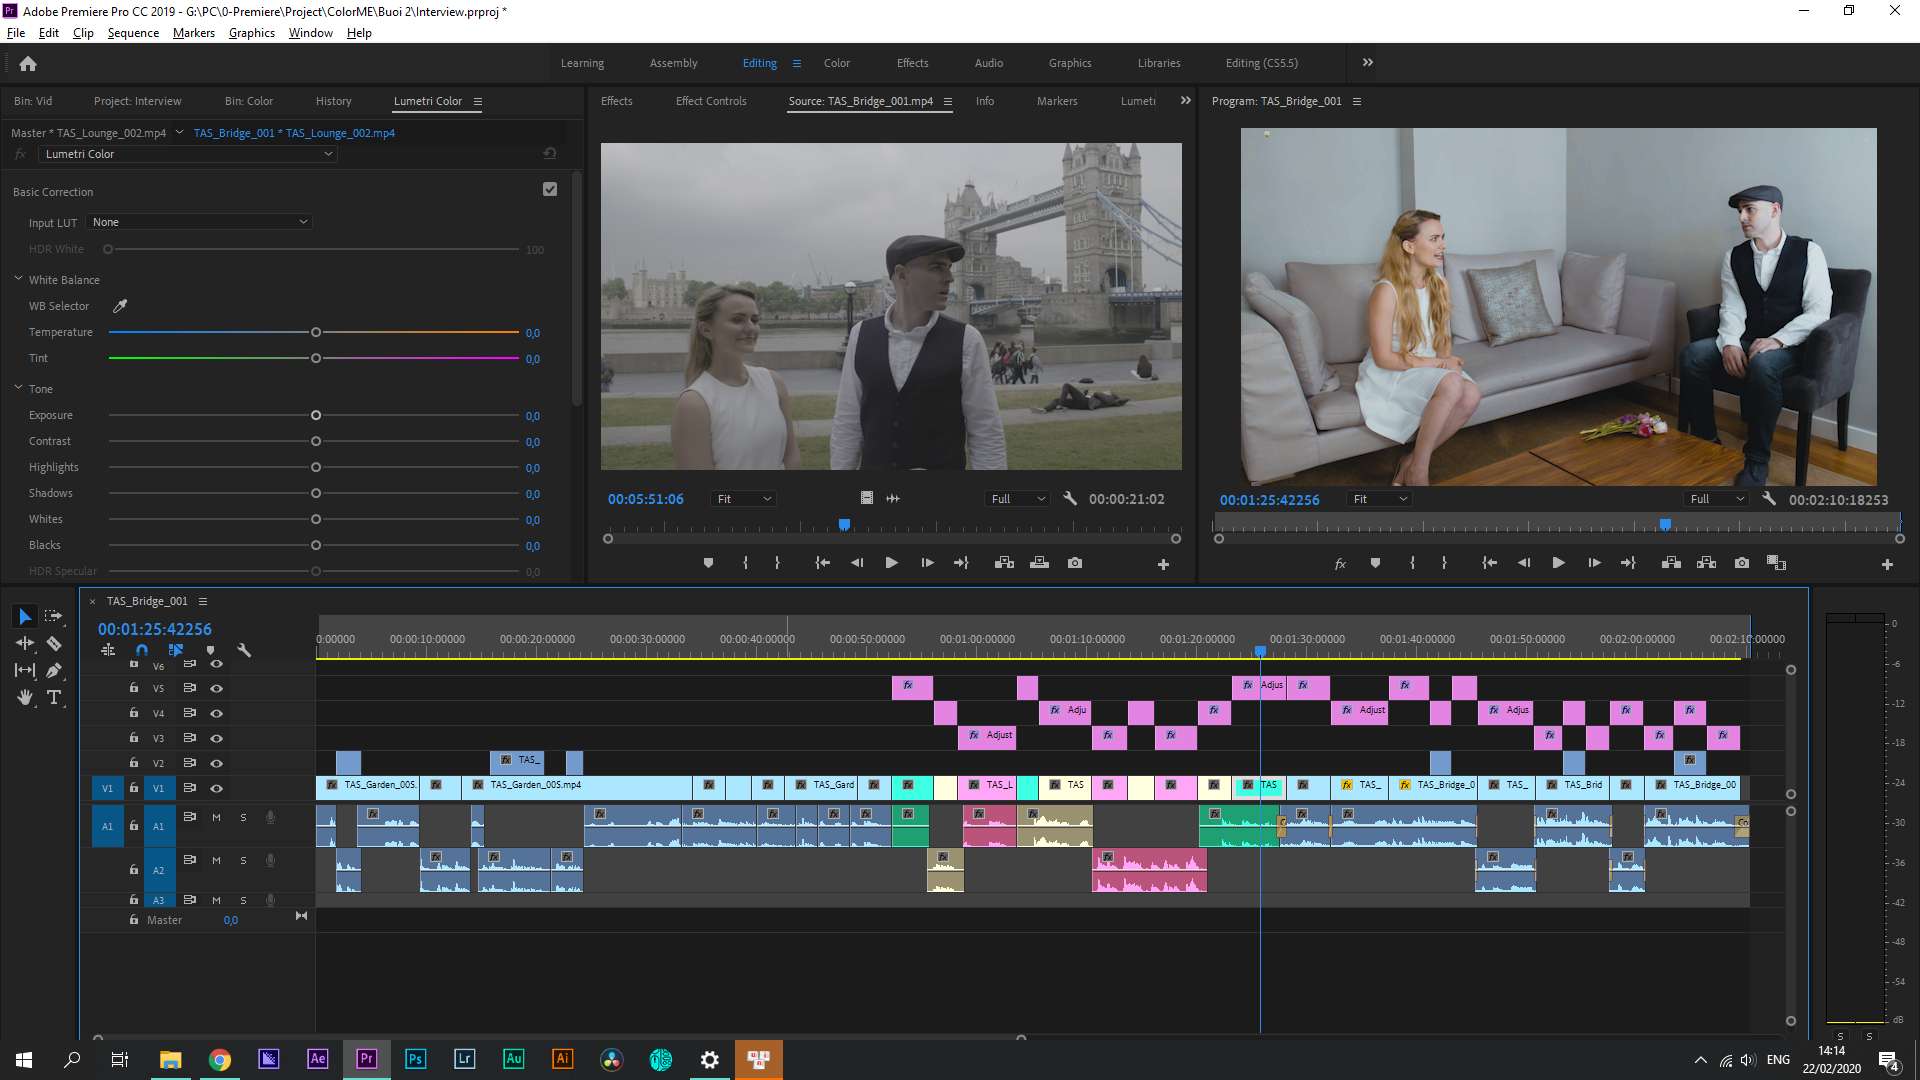The width and height of the screenshot is (1920, 1080).
Task: Open After Effects from the taskbar
Action: tap(317, 1059)
